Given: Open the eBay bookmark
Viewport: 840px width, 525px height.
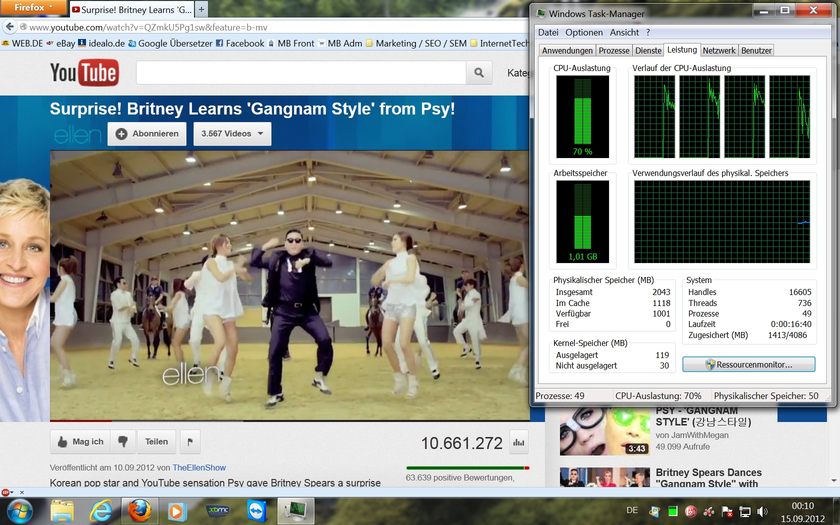Looking at the screenshot, I should click(x=61, y=43).
